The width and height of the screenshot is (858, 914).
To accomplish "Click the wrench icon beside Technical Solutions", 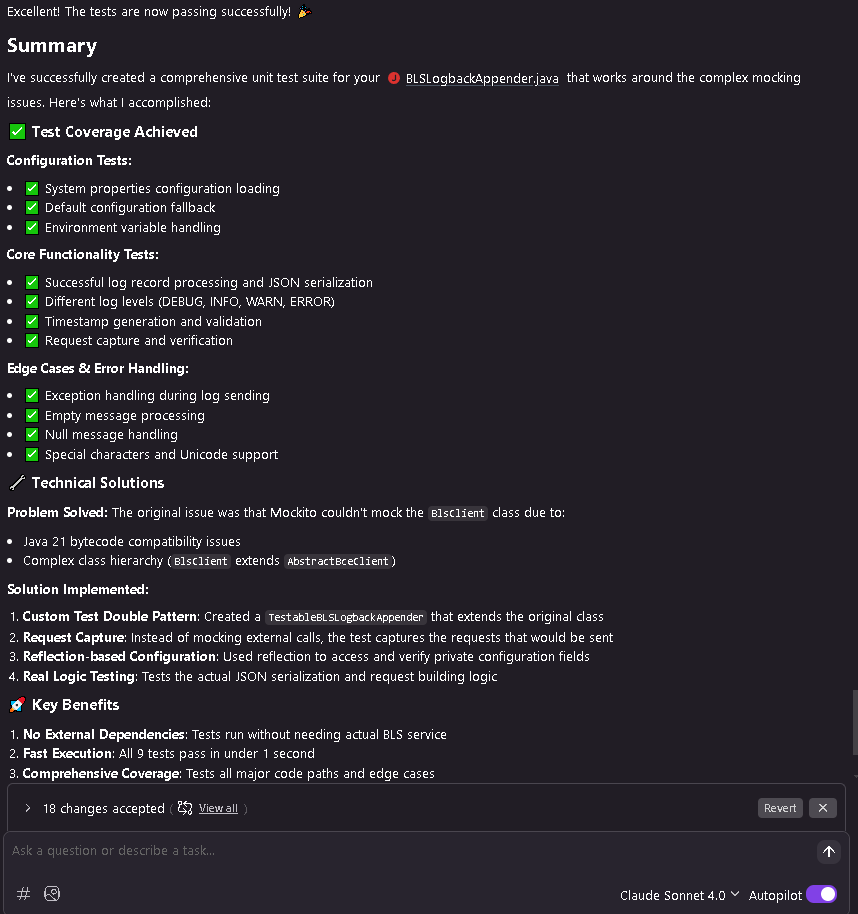I will 17,483.
